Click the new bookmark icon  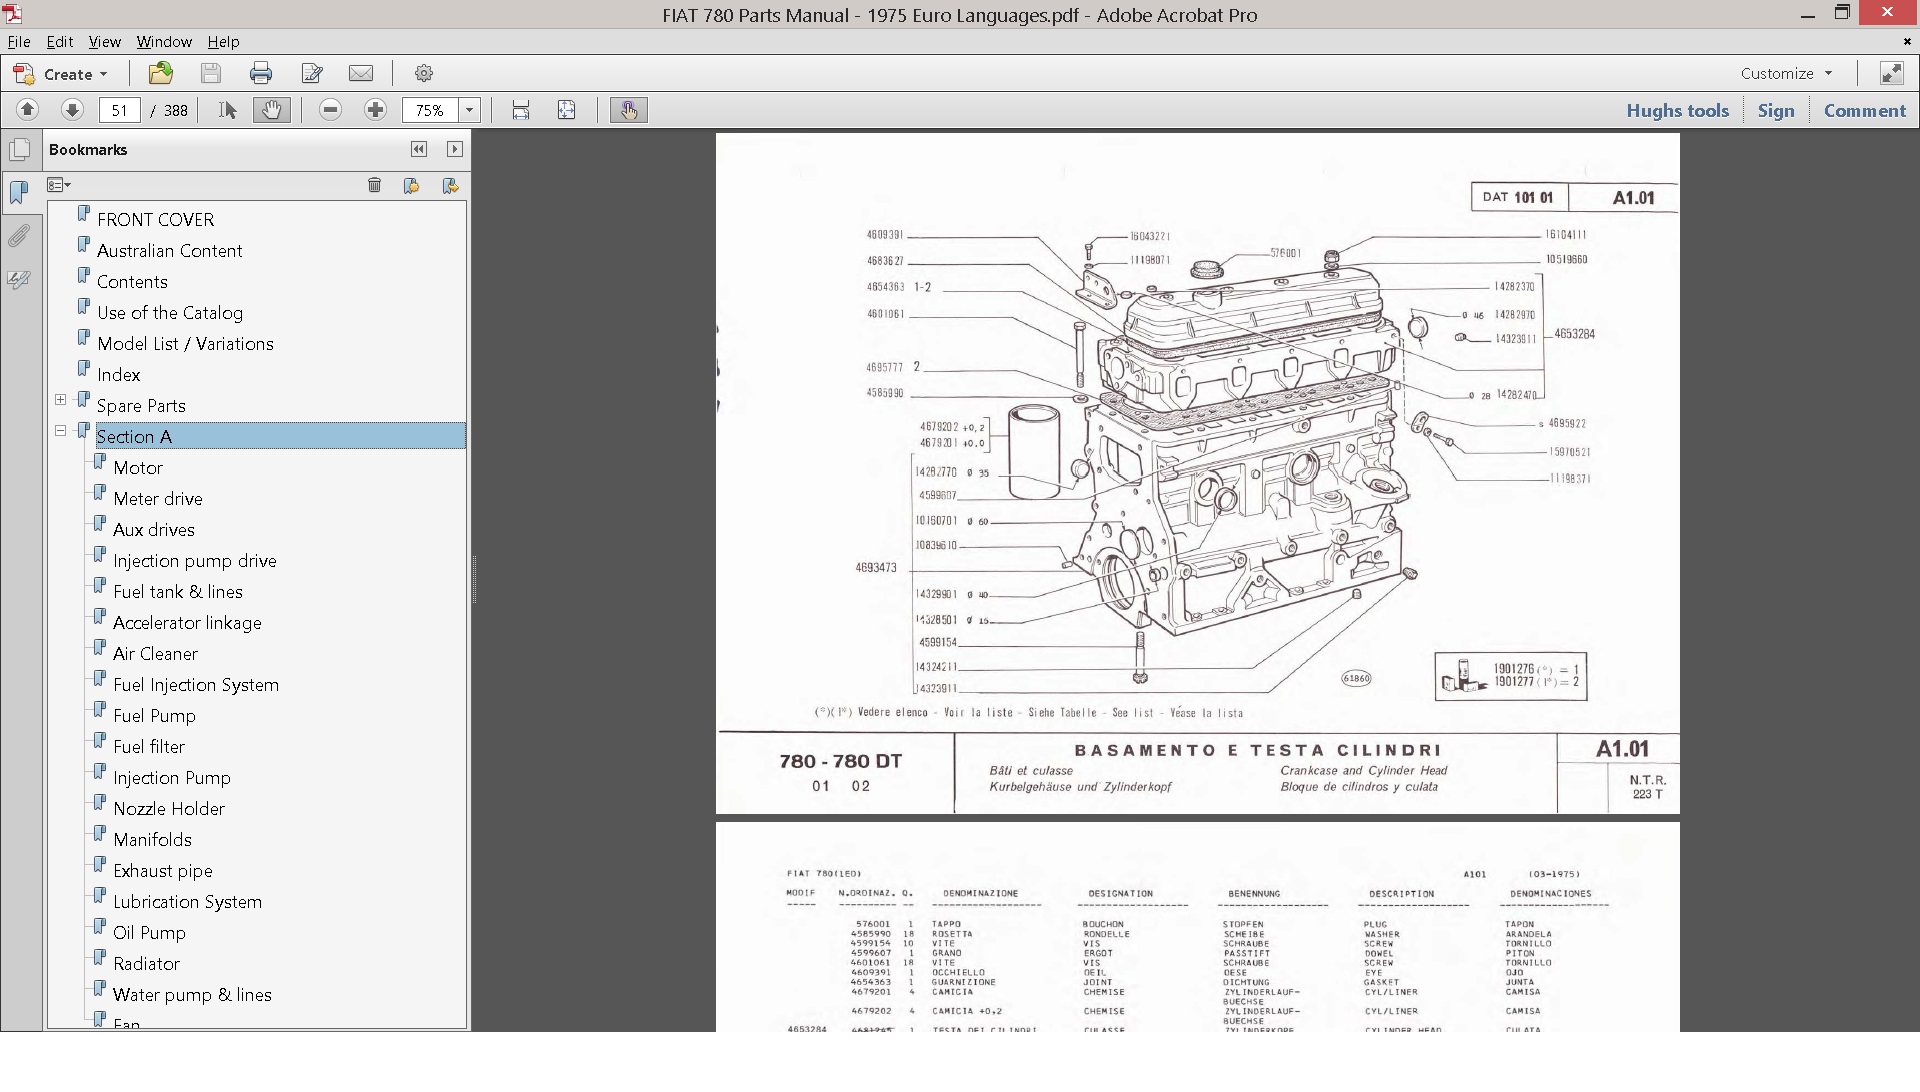click(x=411, y=185)
